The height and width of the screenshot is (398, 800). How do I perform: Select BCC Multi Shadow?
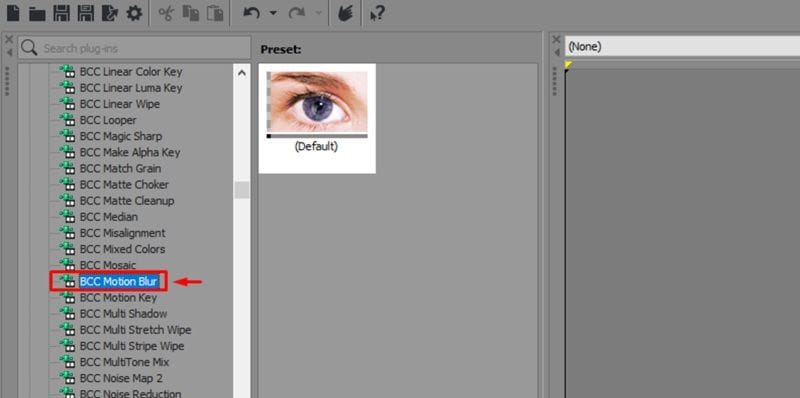123,314
